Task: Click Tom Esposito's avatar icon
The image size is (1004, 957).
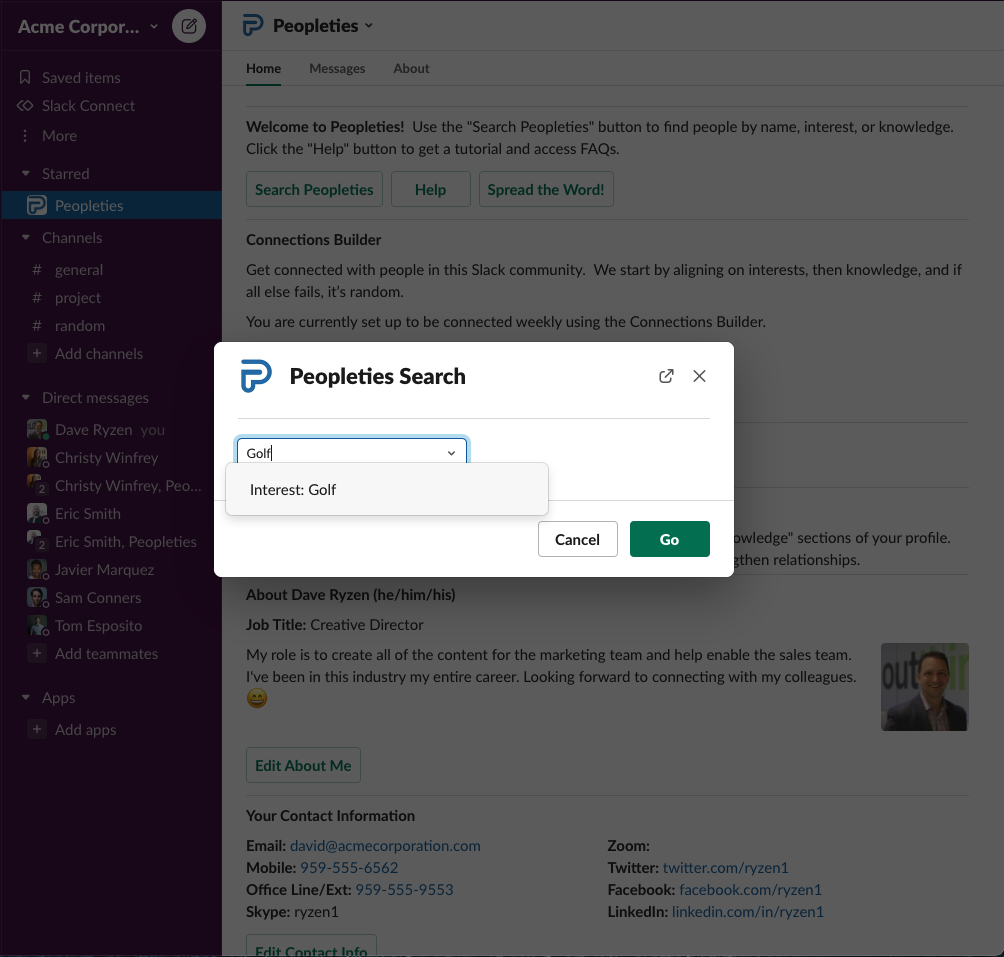Action: click(37, 625)
